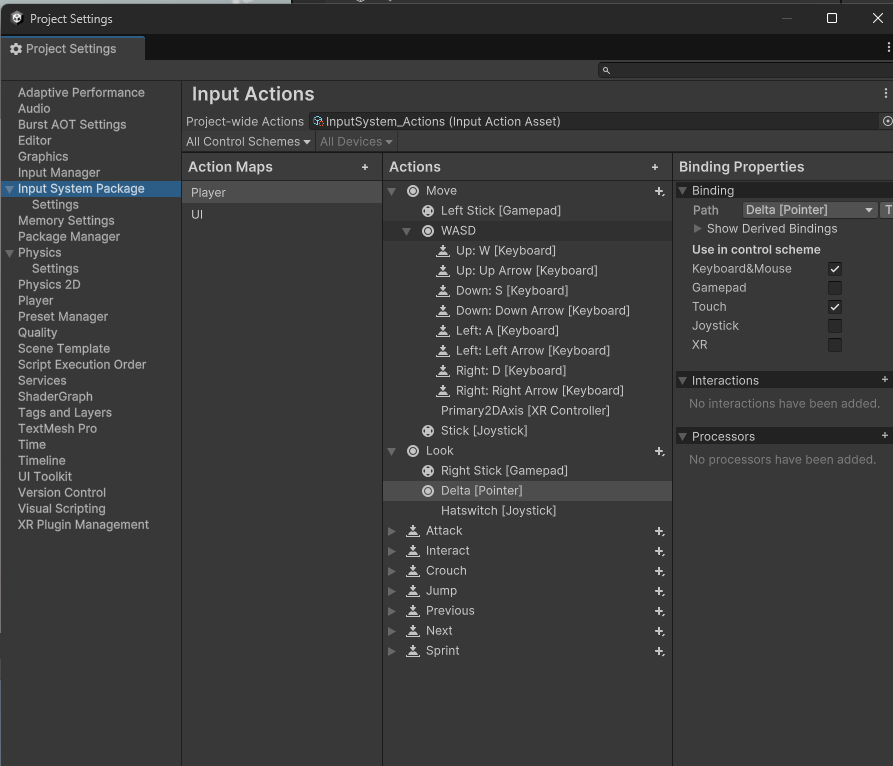Add a new interaction with plus icon

click(884, 380)
